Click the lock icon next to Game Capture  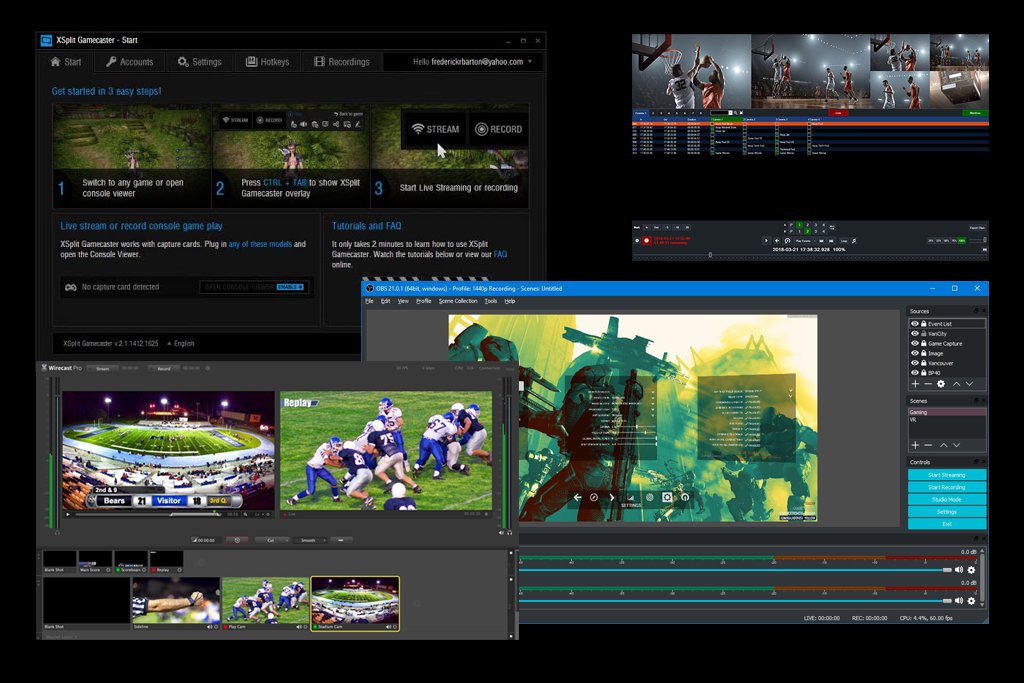click(923, 343)
